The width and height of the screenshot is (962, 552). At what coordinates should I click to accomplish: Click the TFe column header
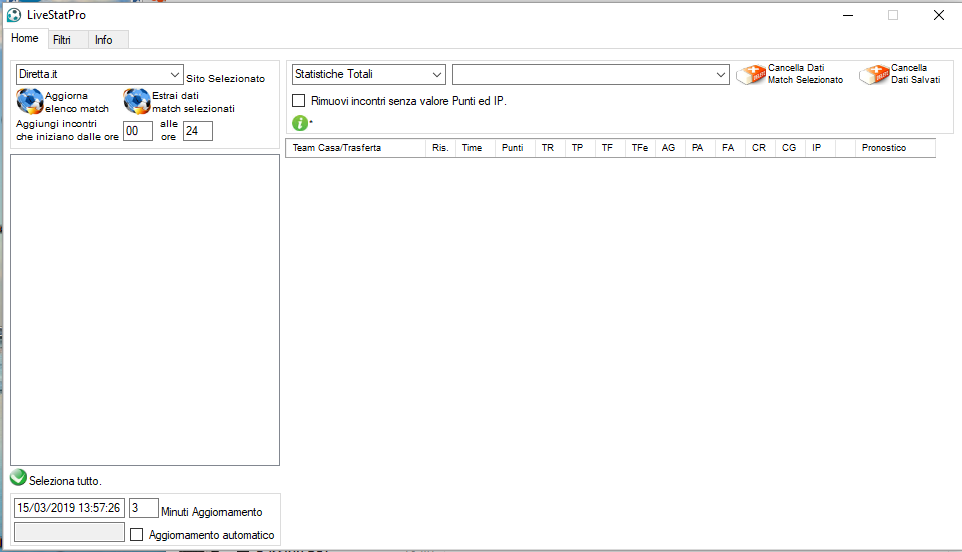coord(641,148)
